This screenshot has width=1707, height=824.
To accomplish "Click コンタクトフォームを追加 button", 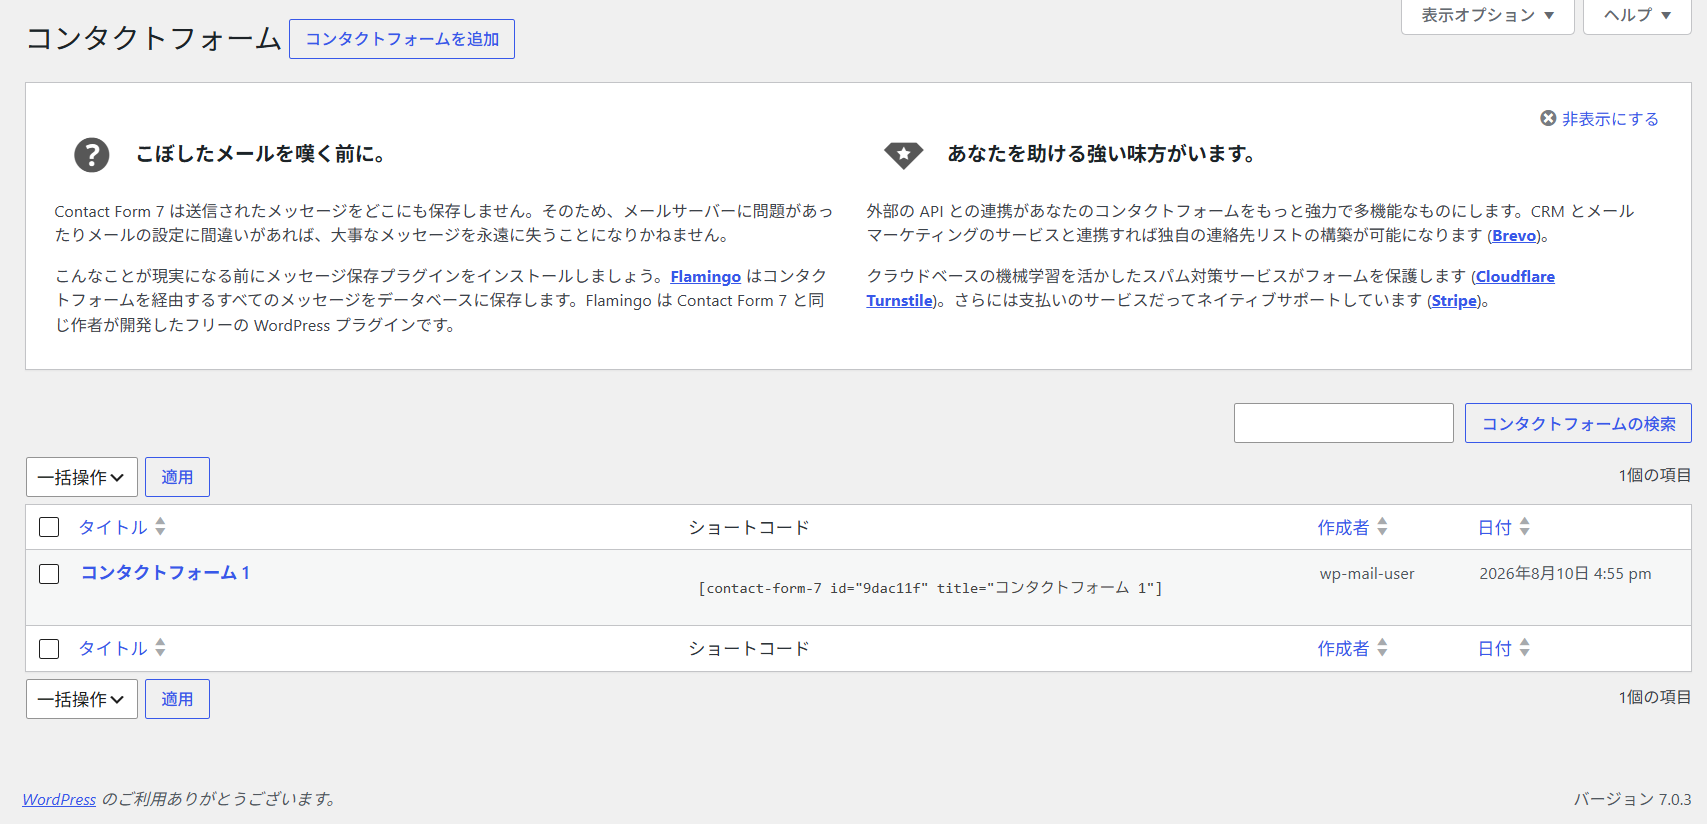I will click(x=402, y=39).
